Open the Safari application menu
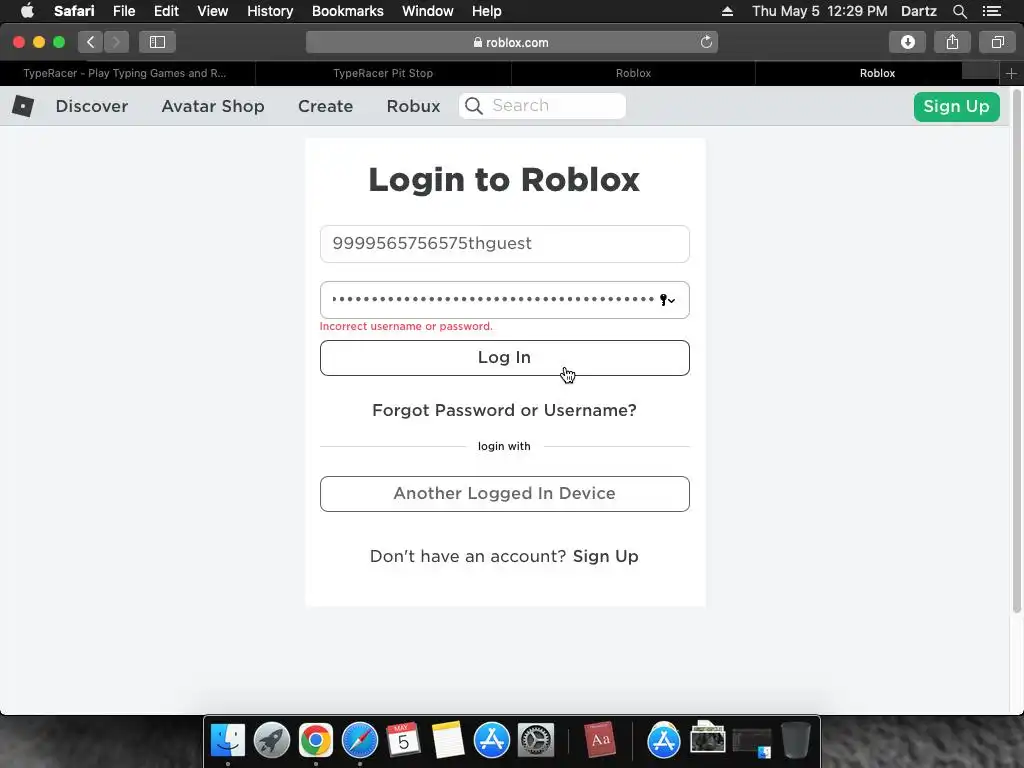This screenshot has height=768, width=1024. click(74, 11)
